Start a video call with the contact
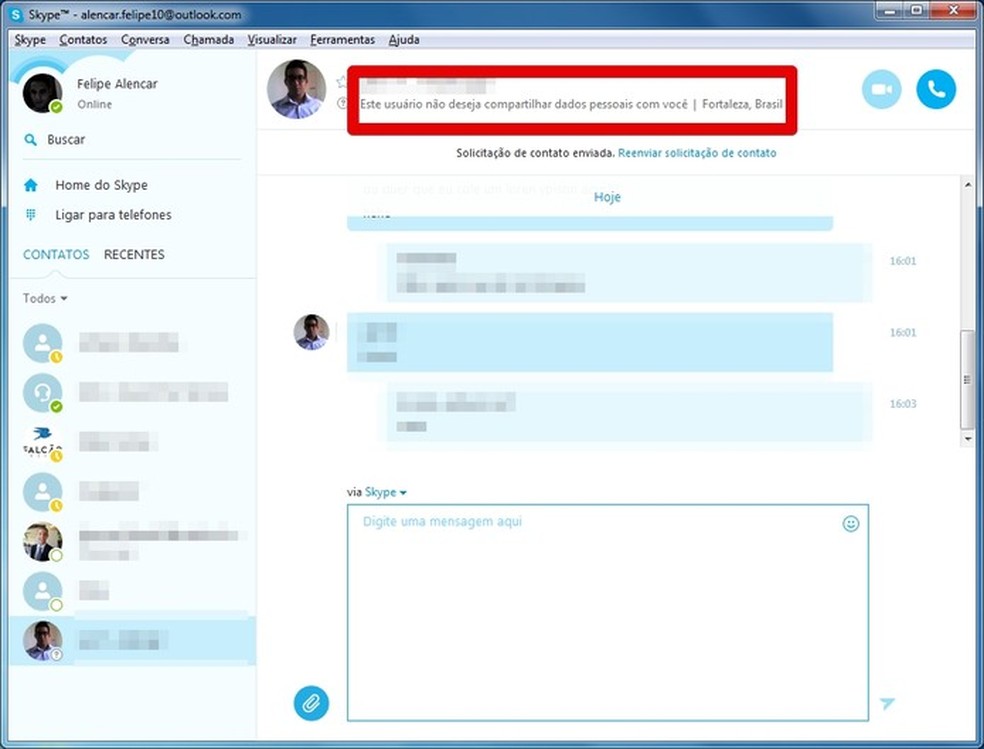Image resolution: width=984 pixels, height=749 pixels. 881,90
